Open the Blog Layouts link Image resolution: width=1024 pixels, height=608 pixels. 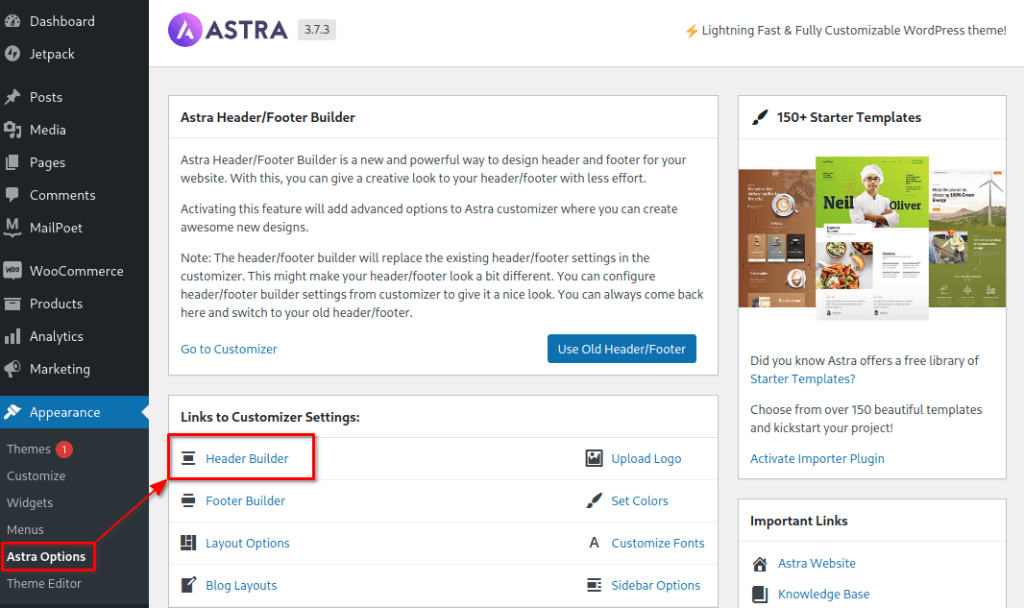pos(241,585)
